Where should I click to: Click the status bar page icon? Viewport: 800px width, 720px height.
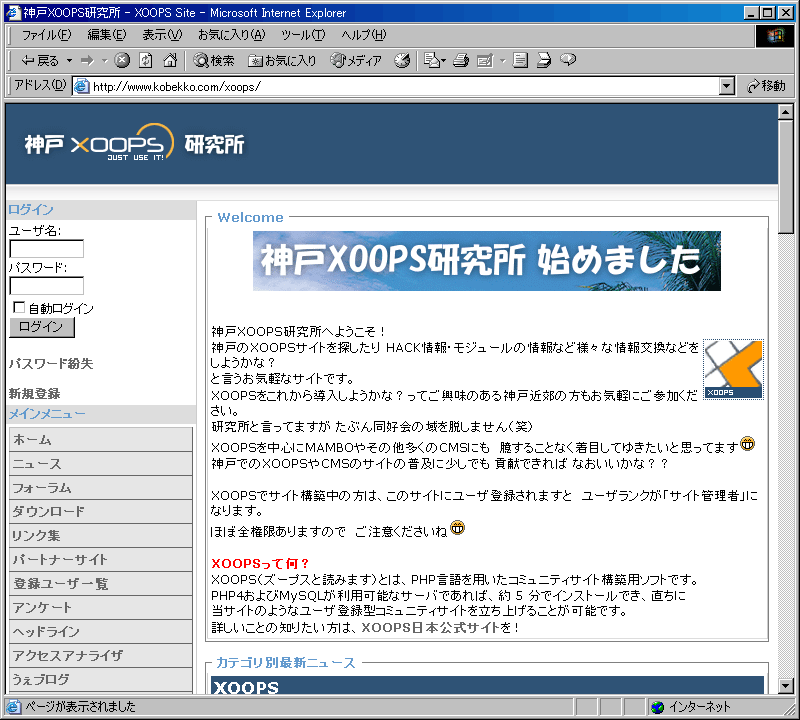[13, 707]
